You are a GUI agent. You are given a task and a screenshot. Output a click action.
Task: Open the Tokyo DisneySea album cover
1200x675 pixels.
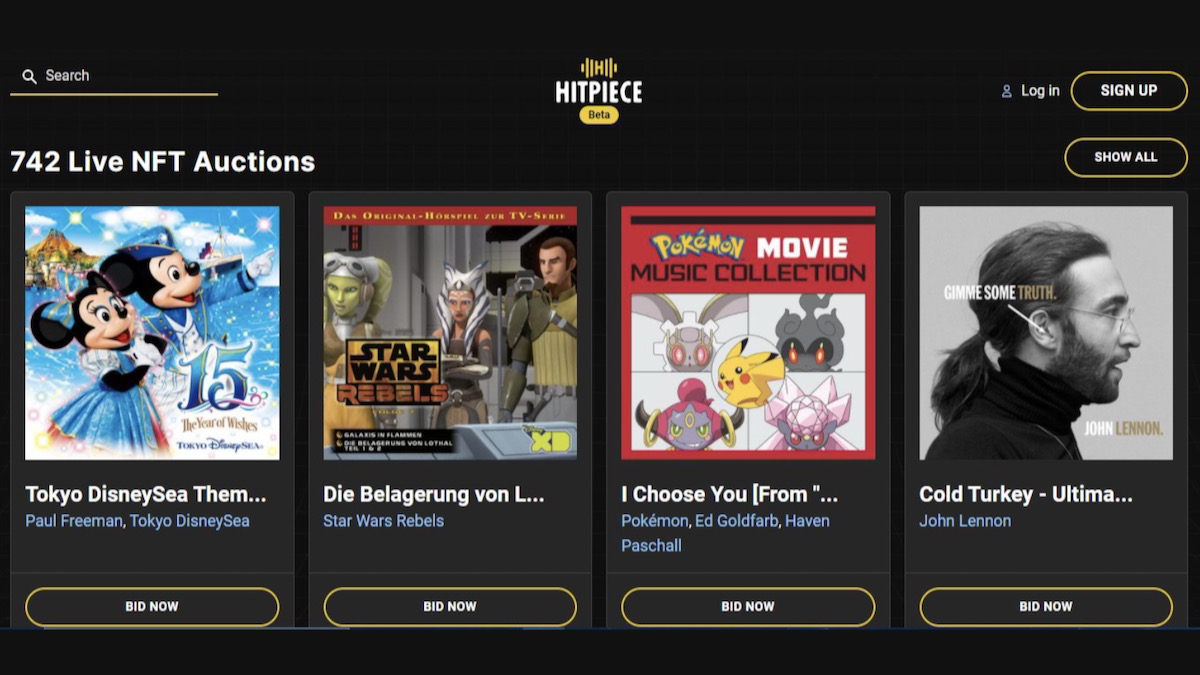[x=152, y=333]
